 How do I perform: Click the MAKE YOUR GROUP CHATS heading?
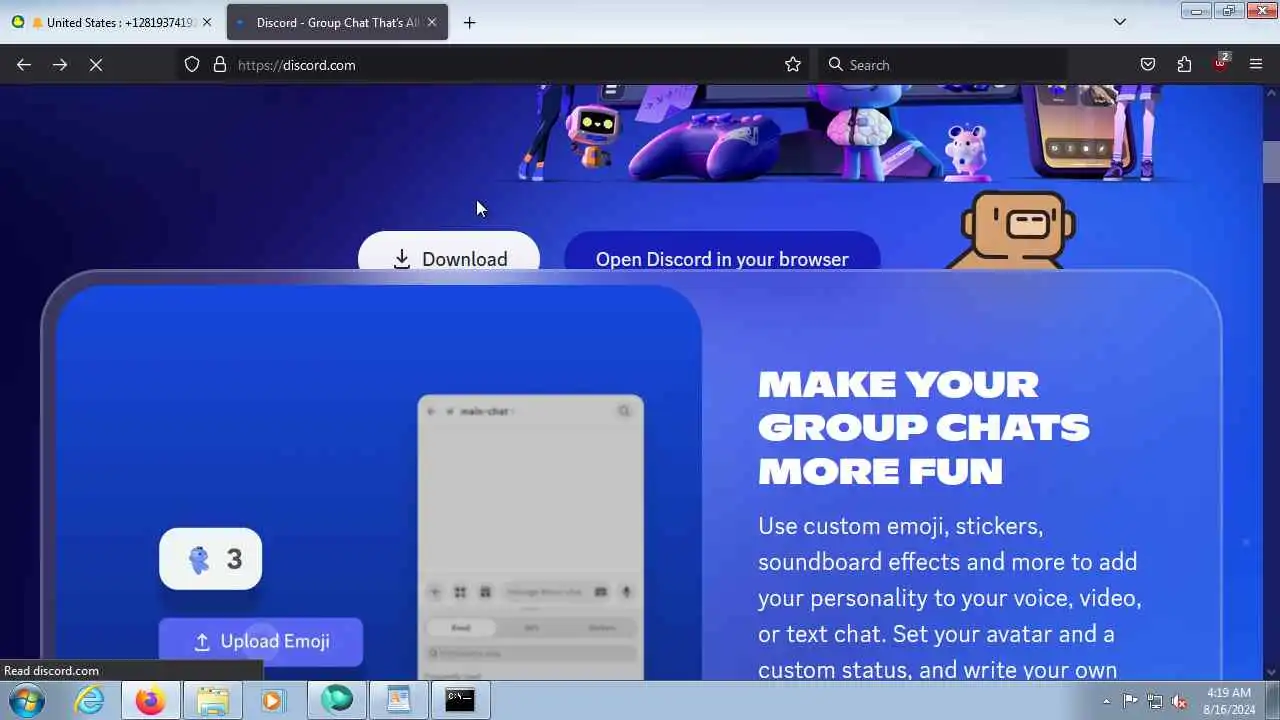[x=923, y=427]
